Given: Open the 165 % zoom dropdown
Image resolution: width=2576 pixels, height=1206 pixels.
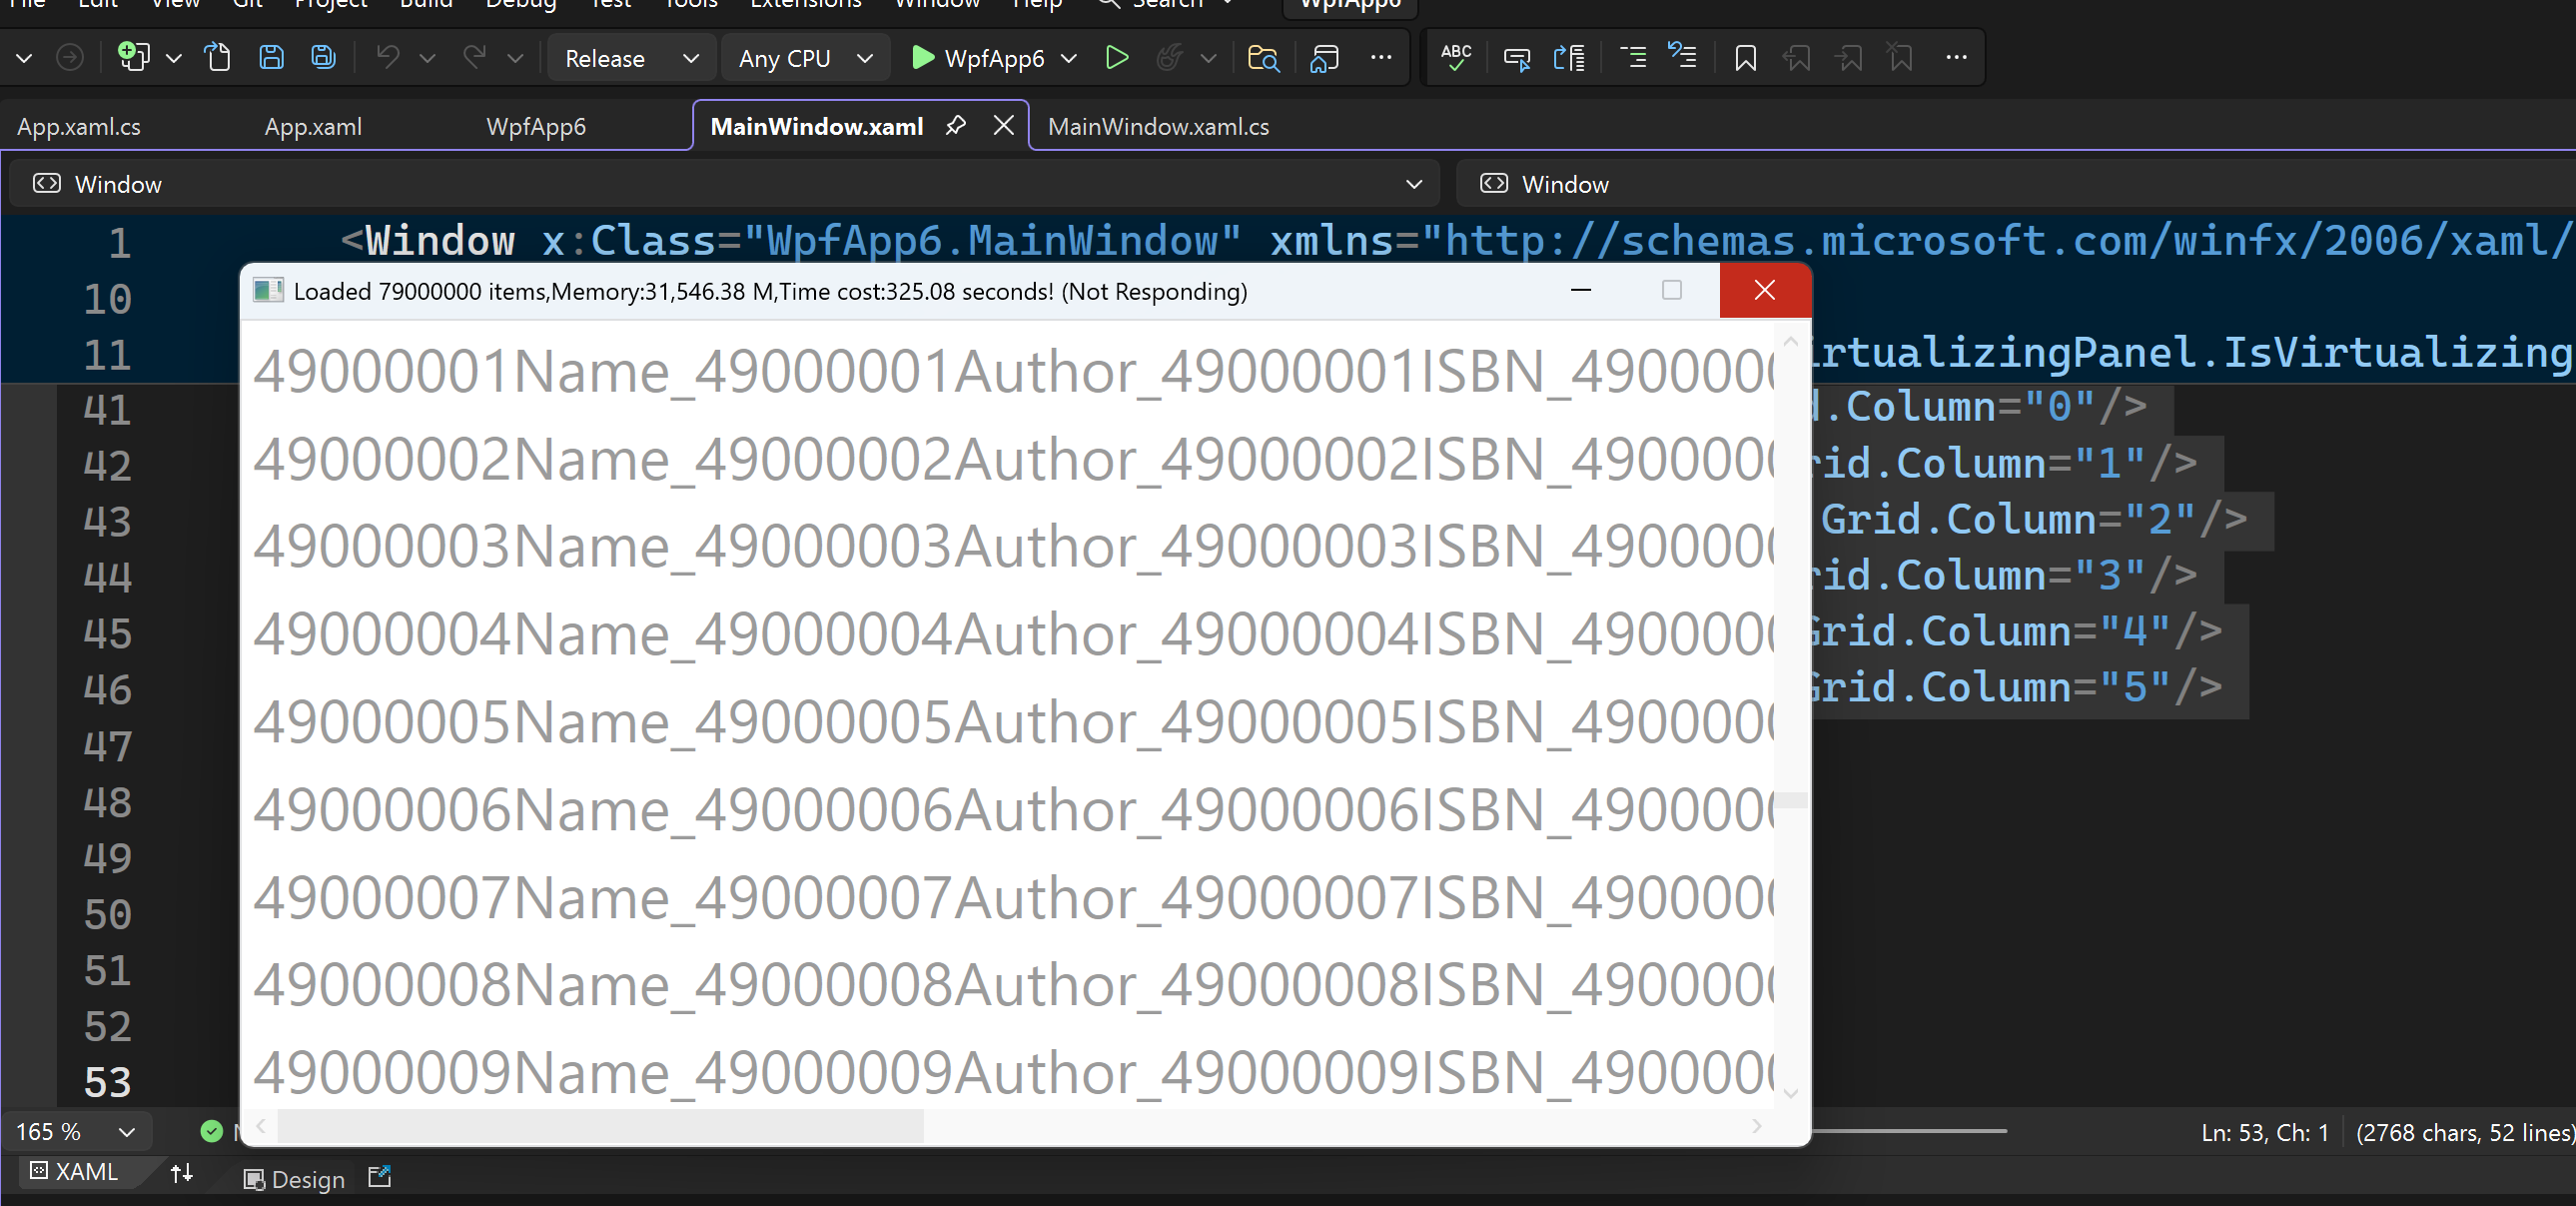Looking at the screenshot, I should [x=126, y=1132].
